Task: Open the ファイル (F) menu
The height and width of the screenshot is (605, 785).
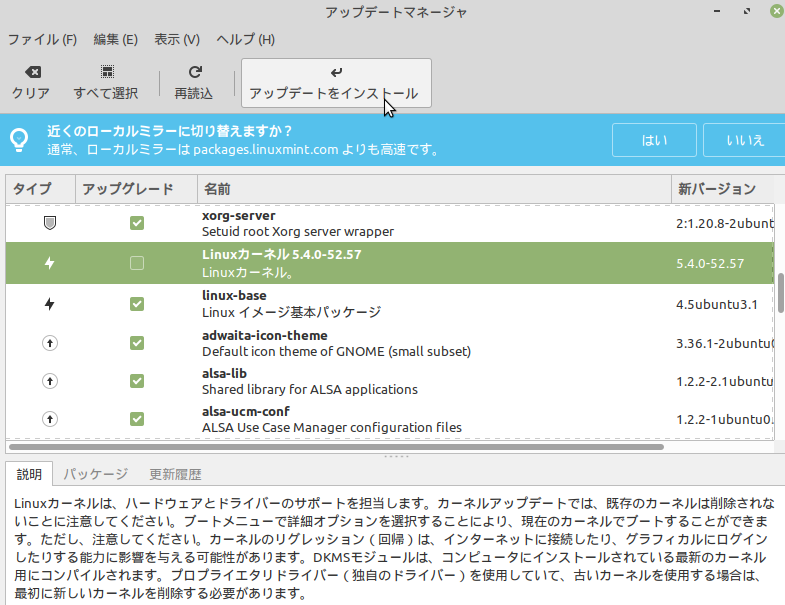Action: pyautogui.click(x=42, y=40)
